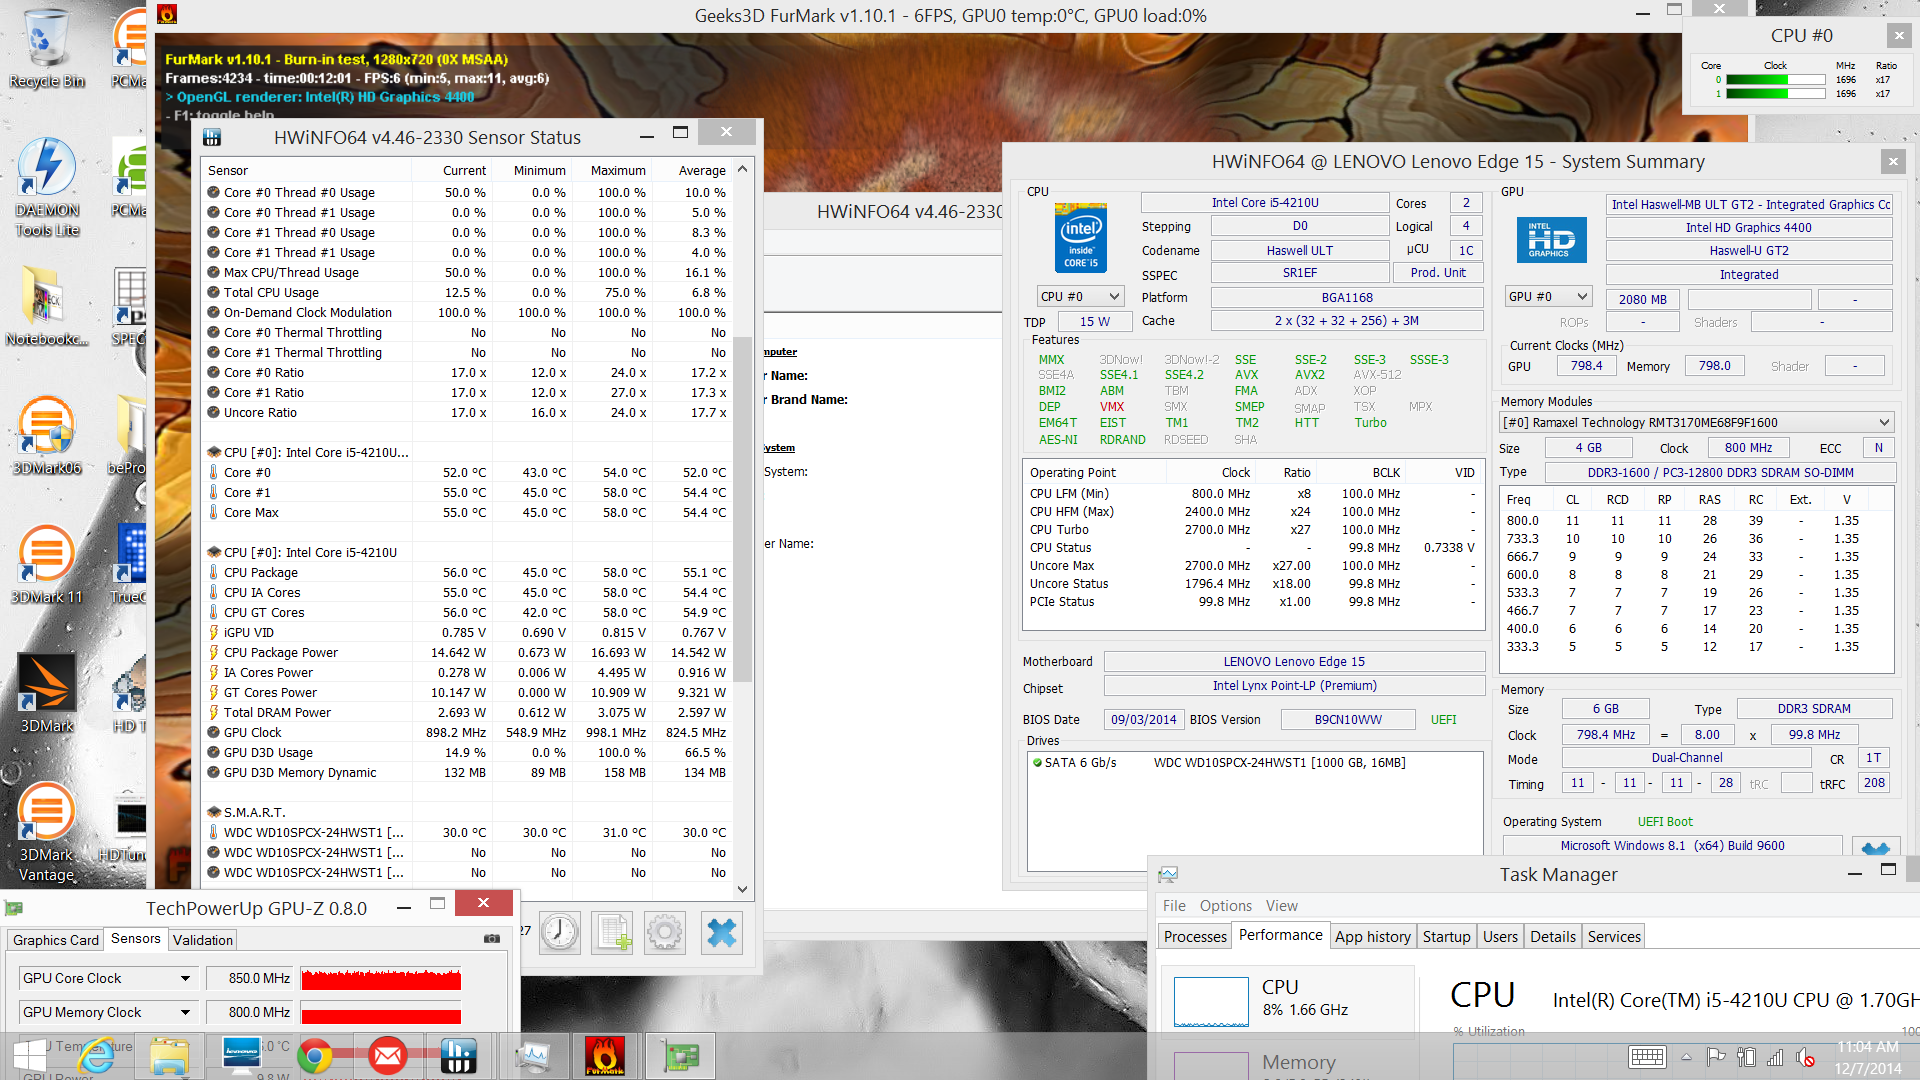Open Internet Explorer from taskbar
This screenshot has width=1920, height=1080.
pos(97,1056)
